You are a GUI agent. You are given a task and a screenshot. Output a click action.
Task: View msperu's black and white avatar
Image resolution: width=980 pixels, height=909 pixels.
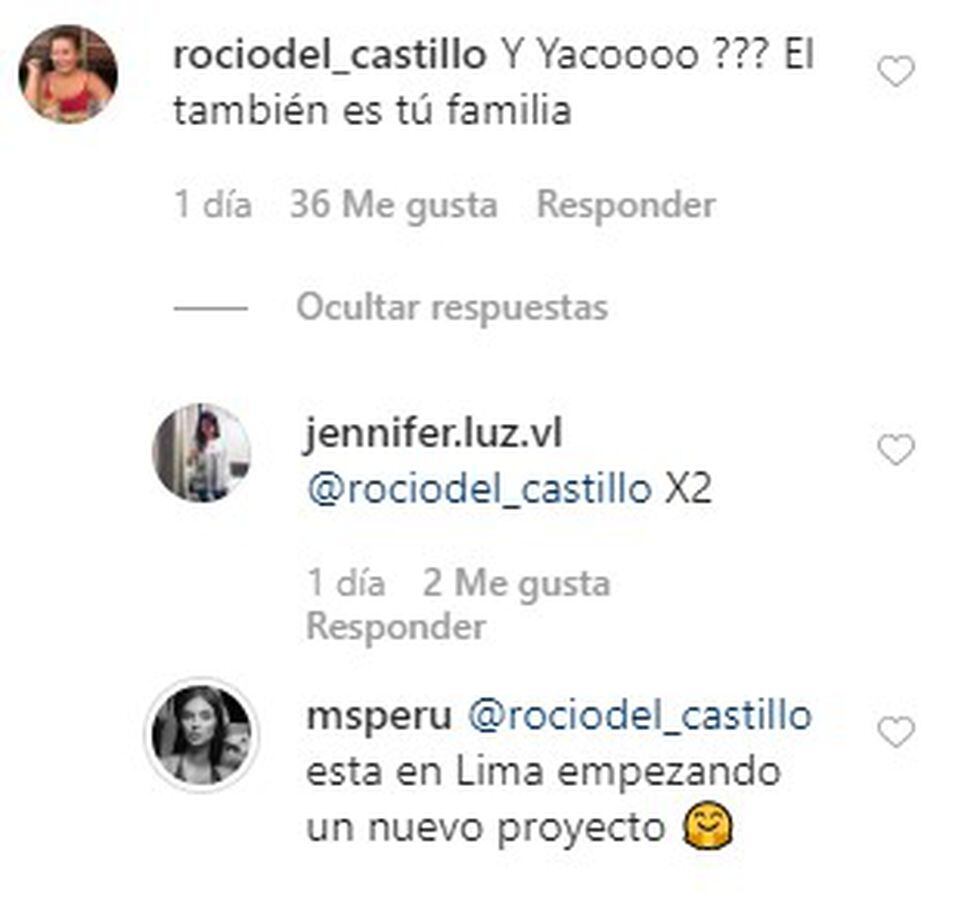coord(202,735)
